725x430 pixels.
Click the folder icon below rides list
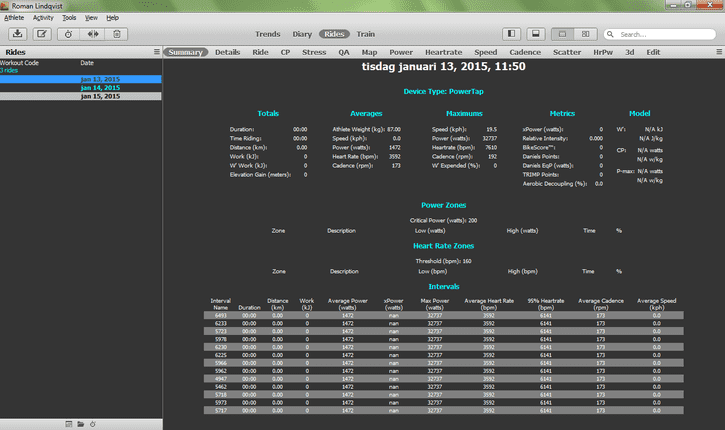click(x=80, y=424)
